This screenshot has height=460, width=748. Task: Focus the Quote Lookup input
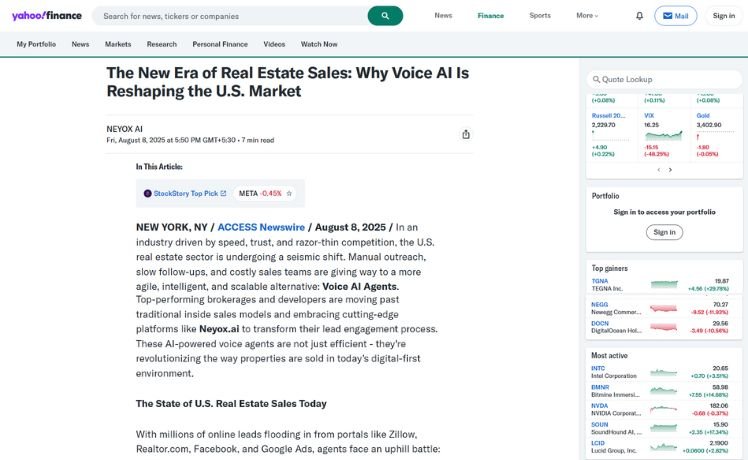[664, 79]
